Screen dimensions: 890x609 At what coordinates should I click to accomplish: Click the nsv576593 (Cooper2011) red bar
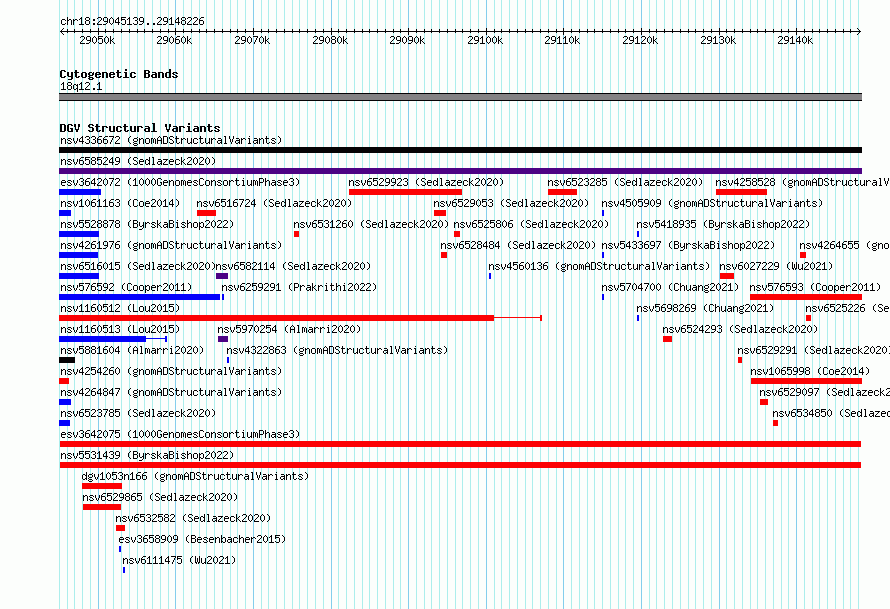(806, 297)
